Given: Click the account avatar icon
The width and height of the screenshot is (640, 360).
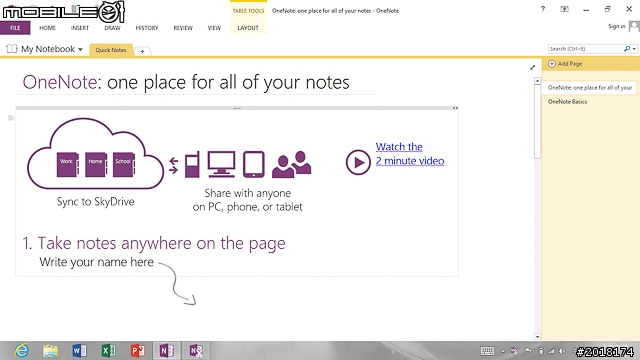Looking at the screenshot, I should [634, 26].
